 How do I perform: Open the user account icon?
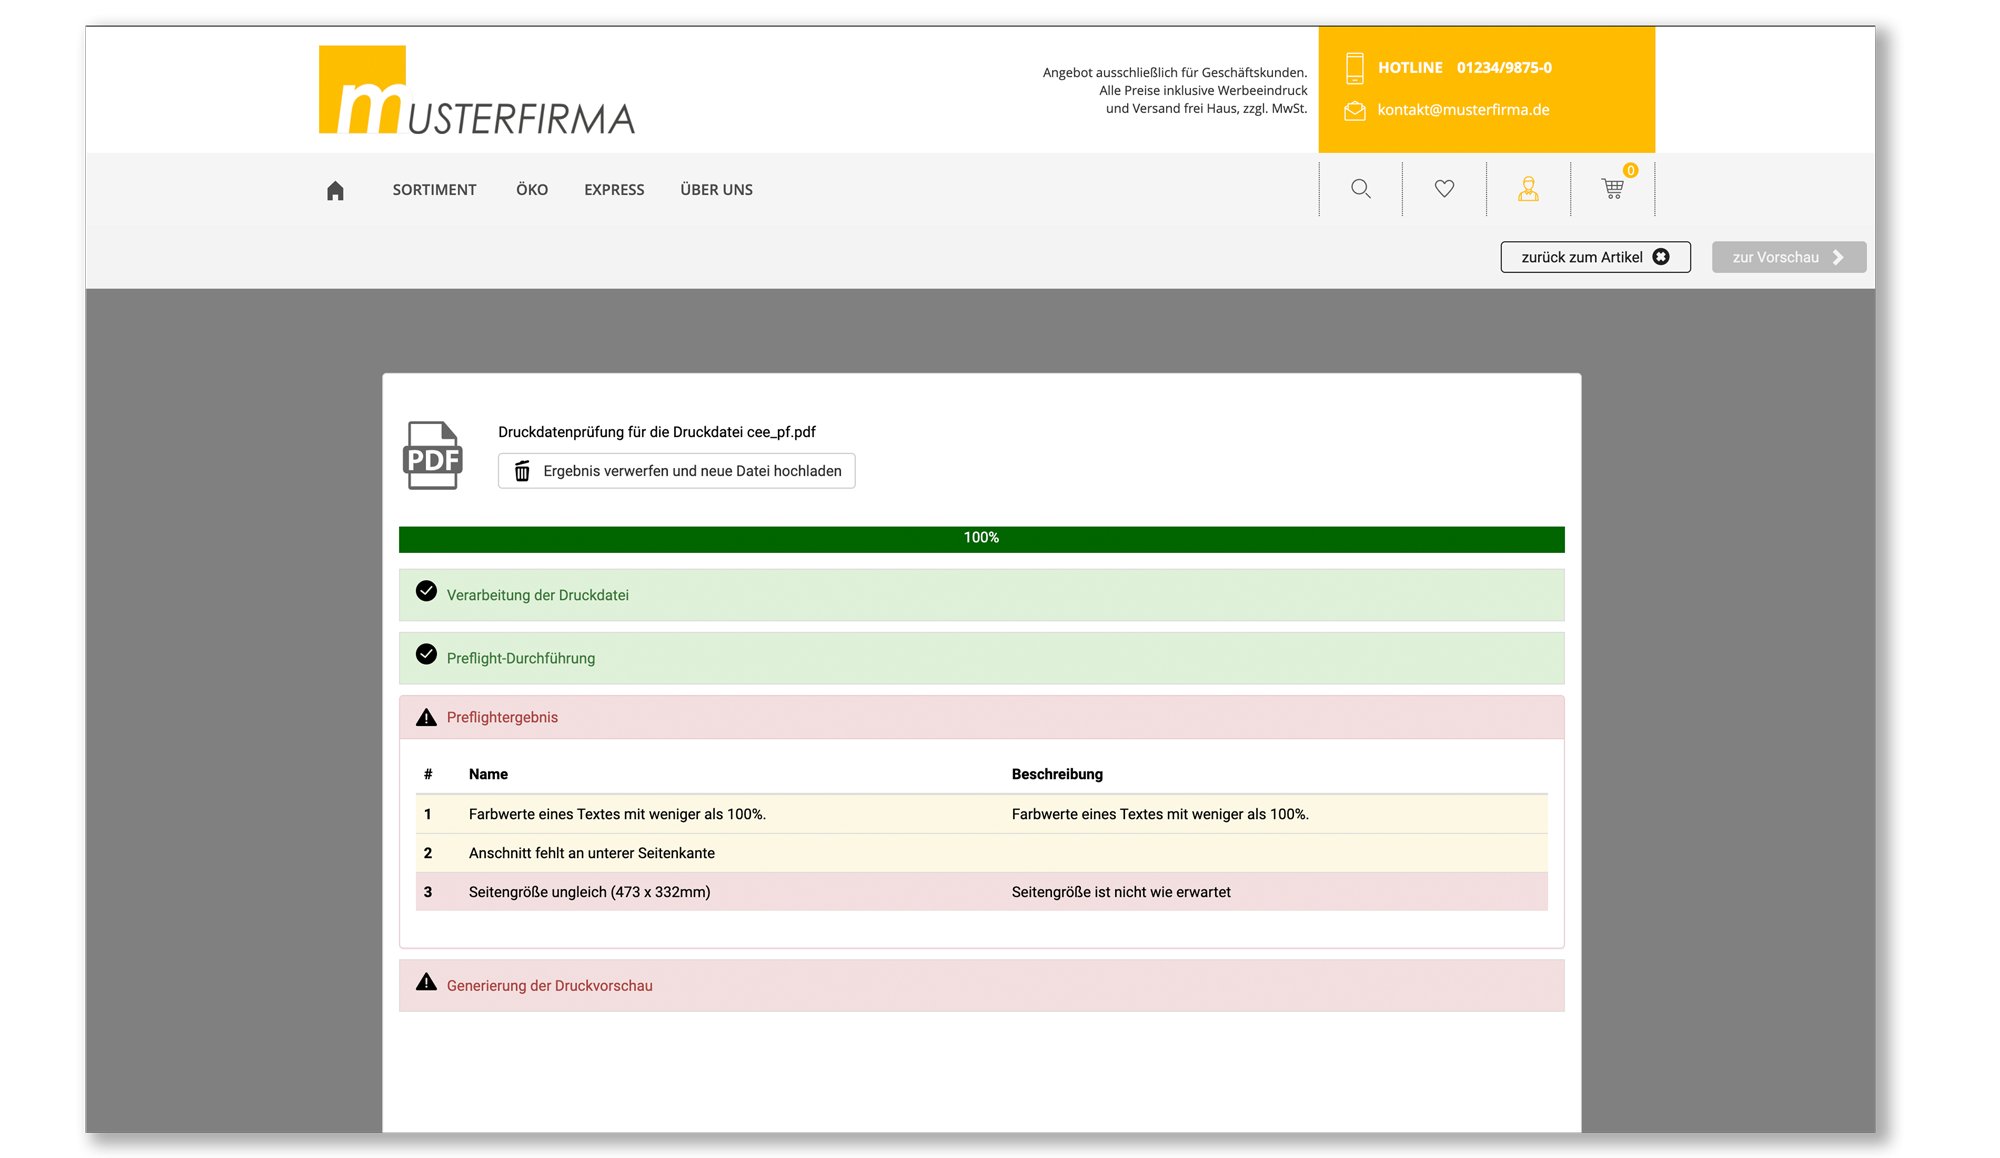click(1528, 189)
